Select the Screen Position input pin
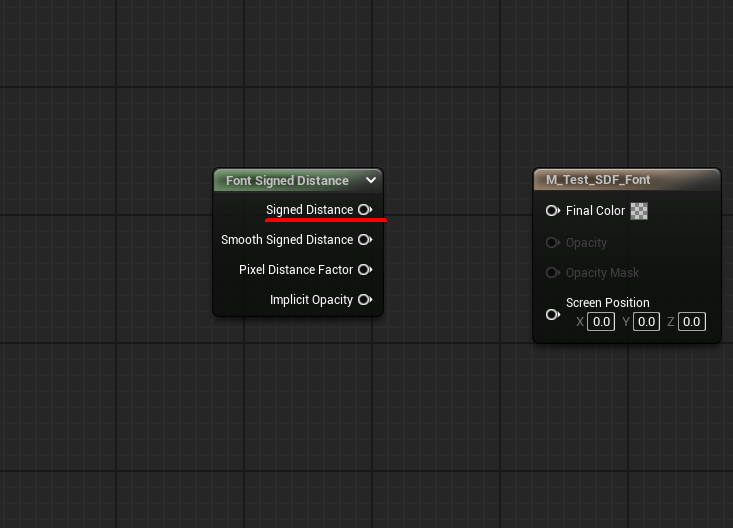 [552, 314]
